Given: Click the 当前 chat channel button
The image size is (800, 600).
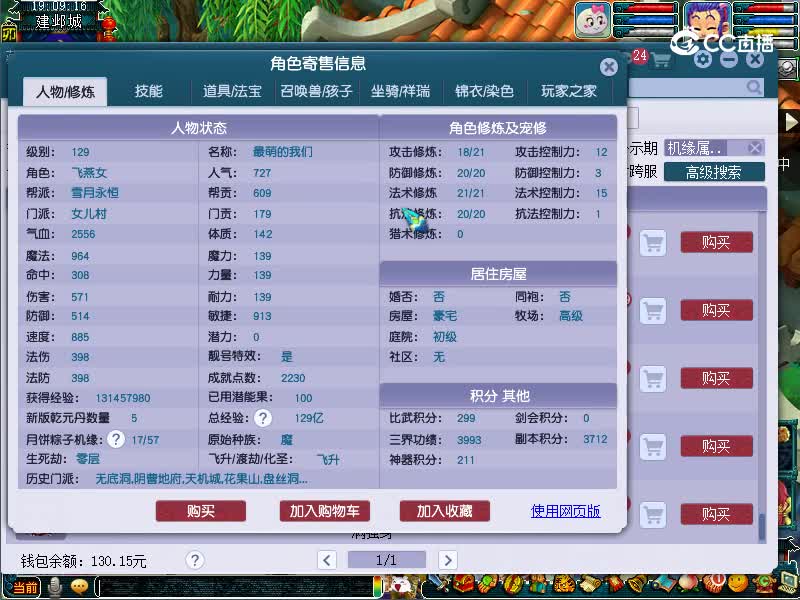Looking at the screenshot, I should (24, 588).
